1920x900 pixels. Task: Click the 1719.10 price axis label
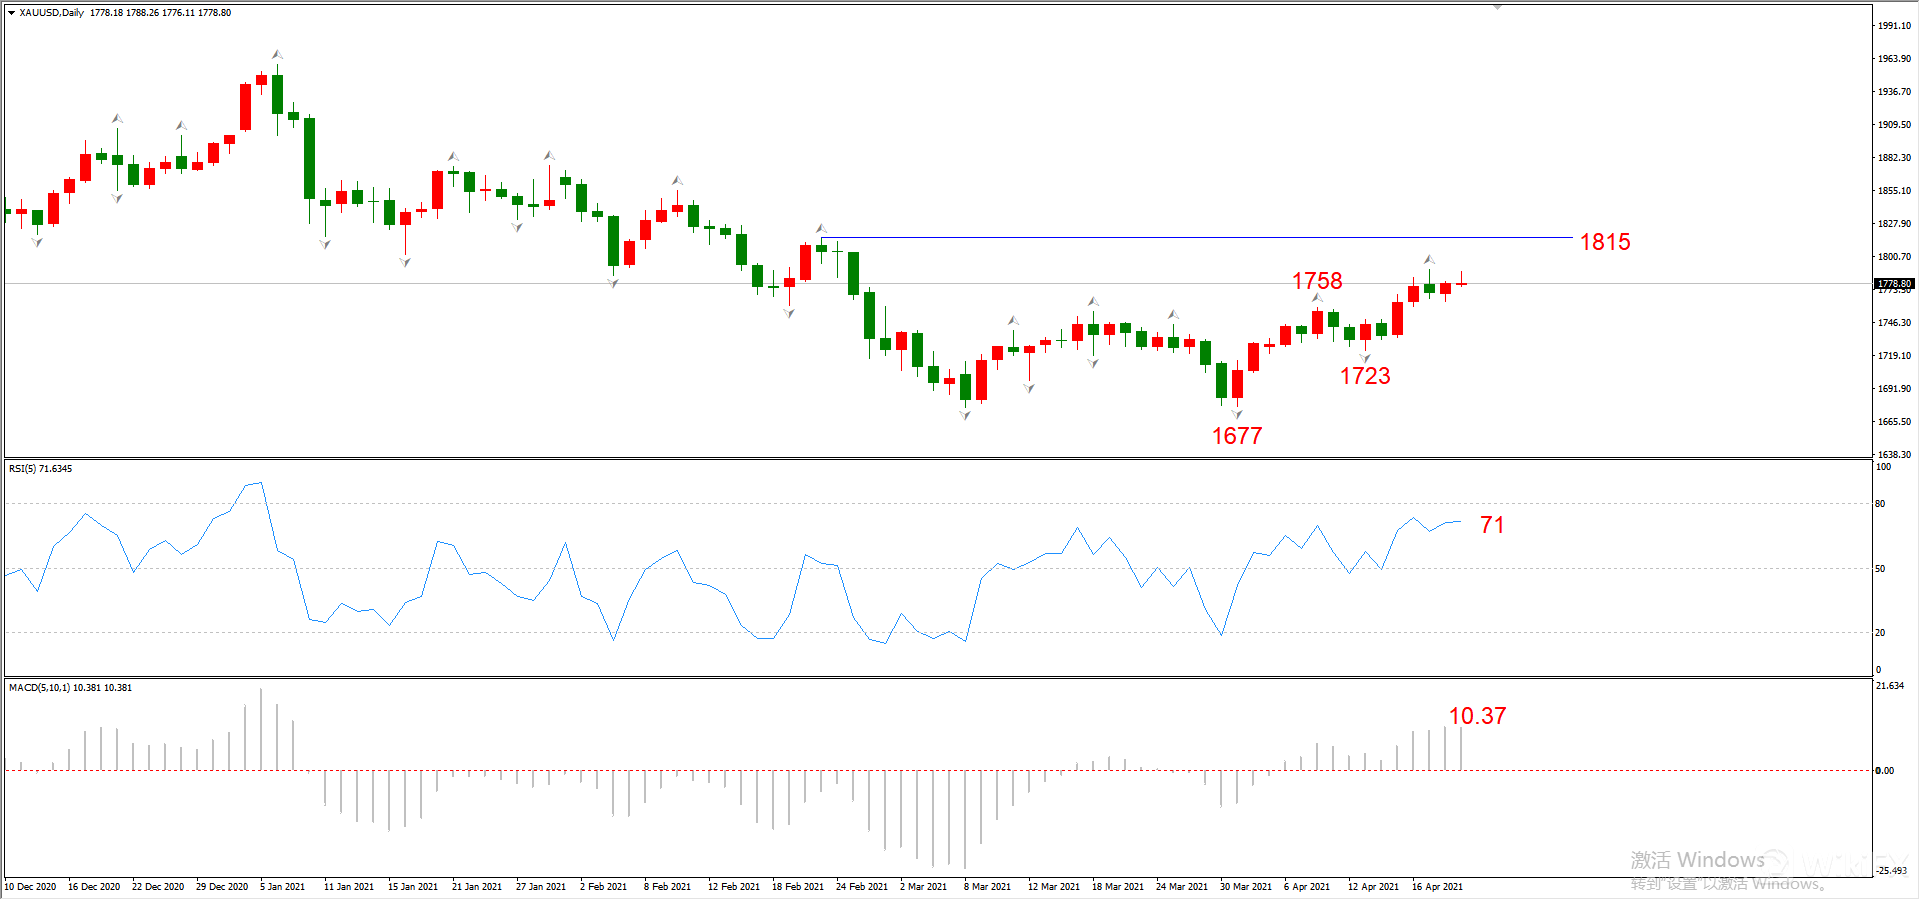click(x=1894, y=356)
